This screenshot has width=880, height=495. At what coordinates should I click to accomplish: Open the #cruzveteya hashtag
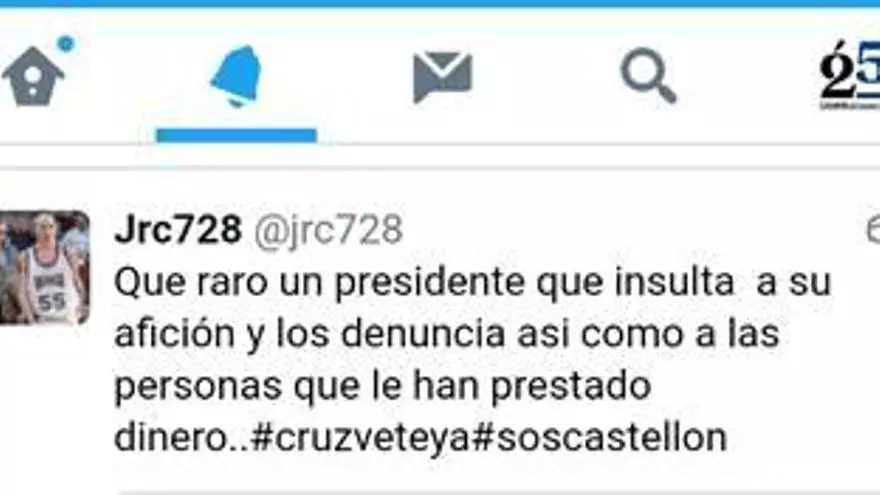coord(360,438)
